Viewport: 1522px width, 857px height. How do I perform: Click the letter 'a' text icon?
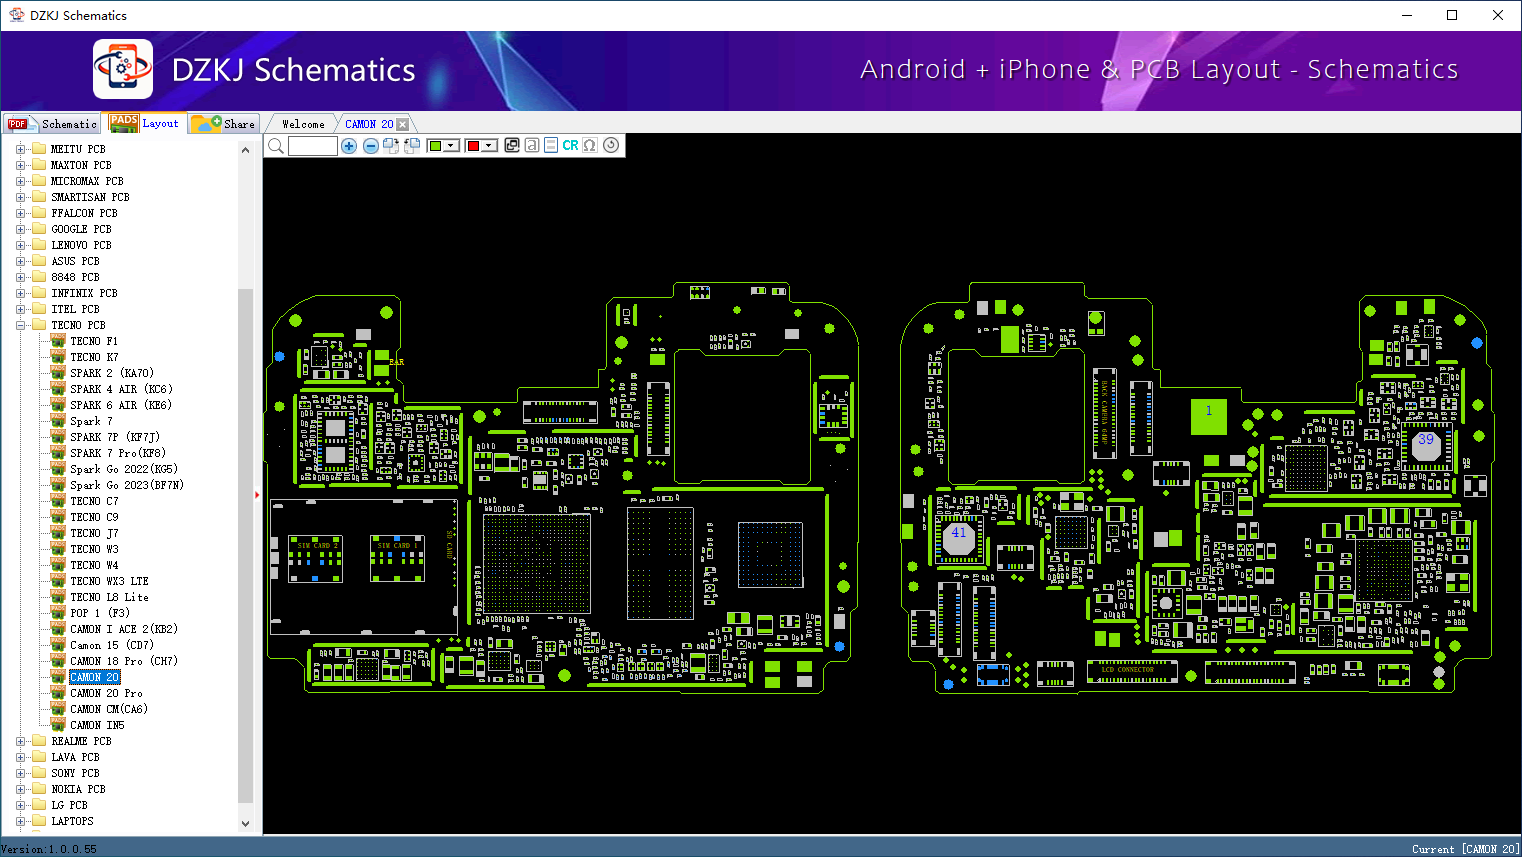click(x=532, y=145)
